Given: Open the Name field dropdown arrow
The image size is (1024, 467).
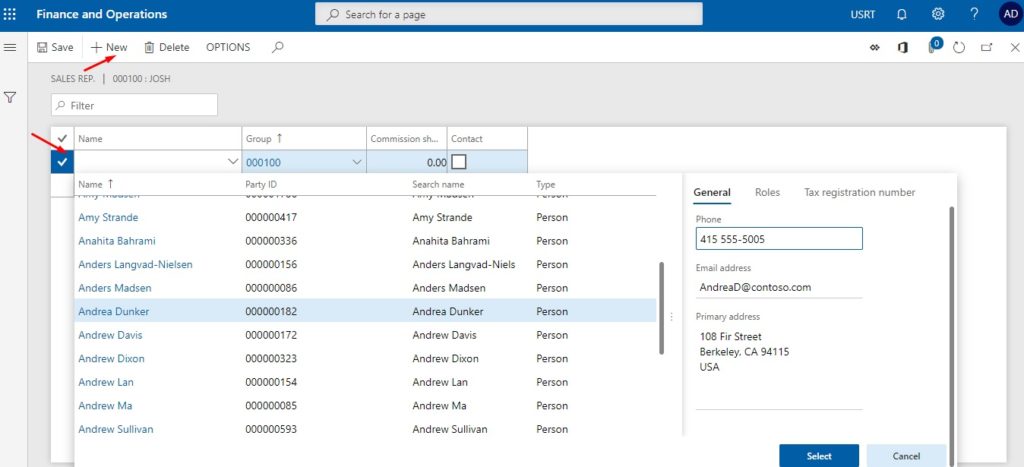Looking at the screenshot, I should click(232, 162).
